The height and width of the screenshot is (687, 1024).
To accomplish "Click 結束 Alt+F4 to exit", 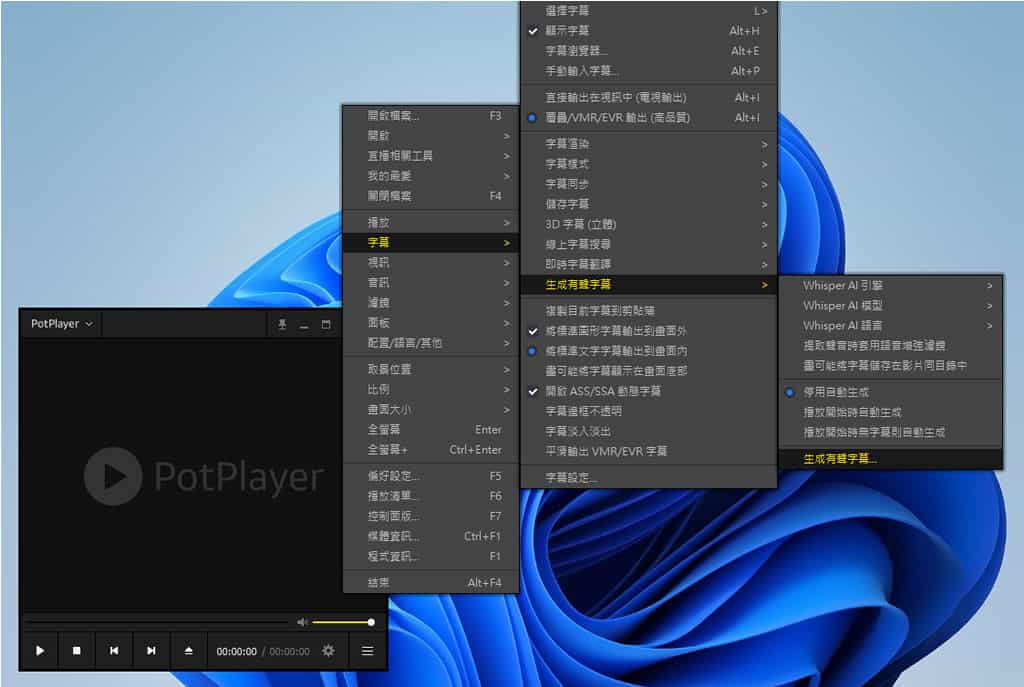I will (x=430, y=583).
